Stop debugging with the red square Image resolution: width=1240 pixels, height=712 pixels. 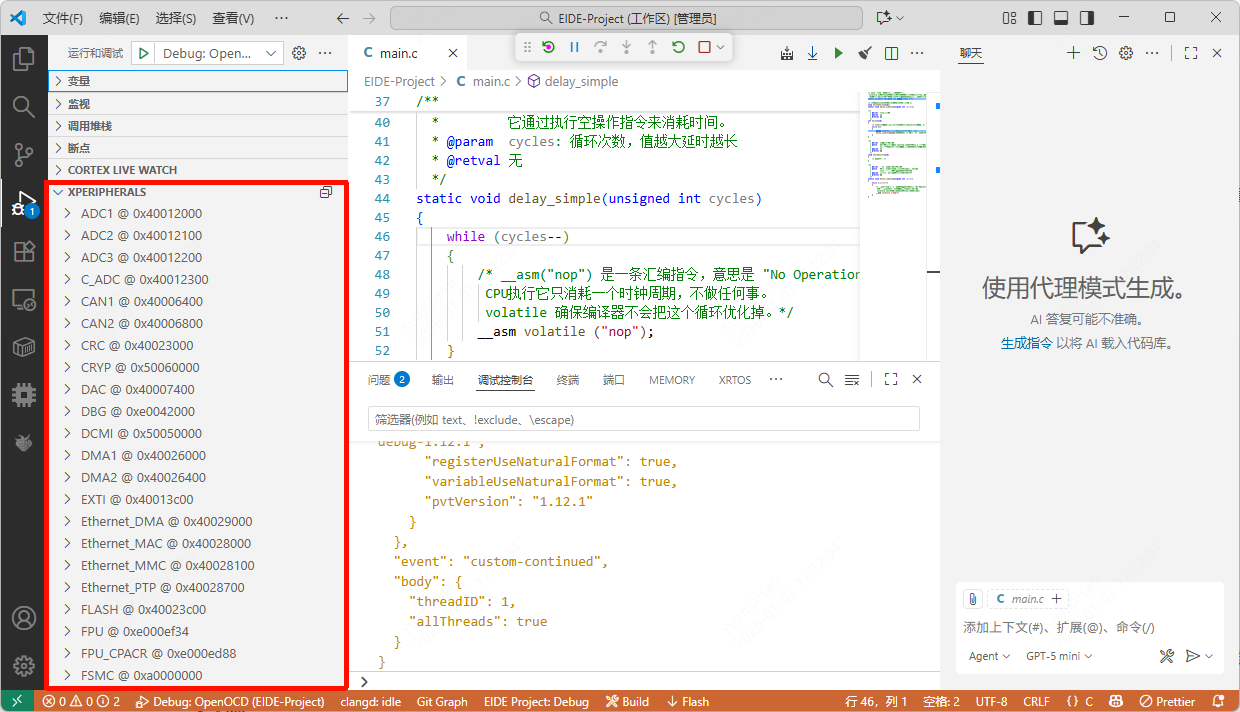pyautogui.click(x=704, y=47)
